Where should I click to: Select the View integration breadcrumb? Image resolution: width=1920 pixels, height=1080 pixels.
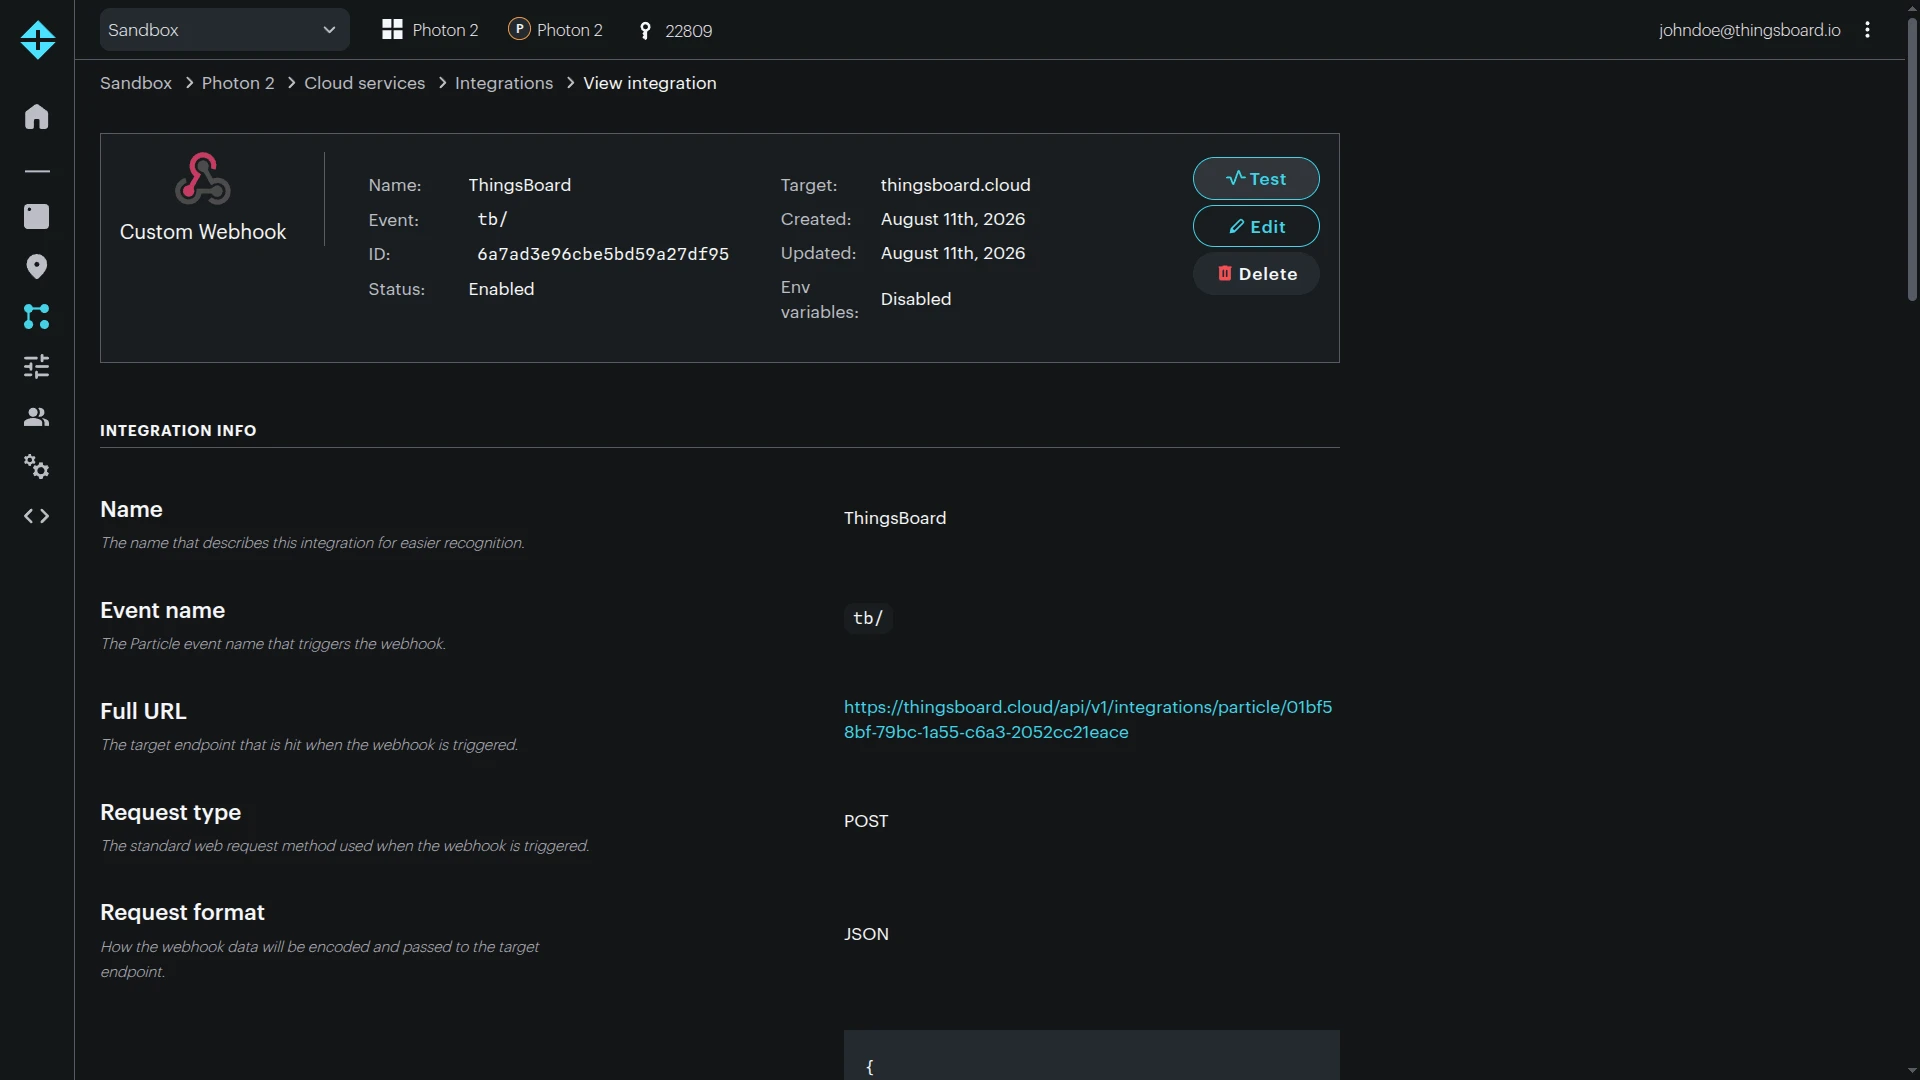tap(650, 83)
